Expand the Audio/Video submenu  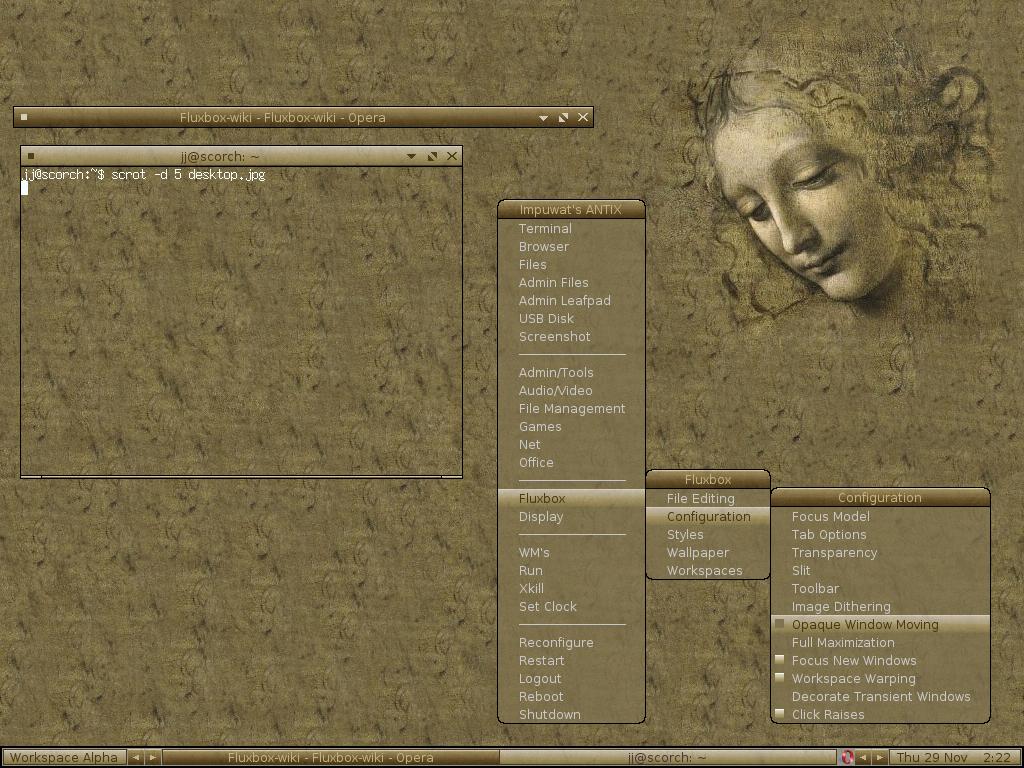click(x=571, y=391)
